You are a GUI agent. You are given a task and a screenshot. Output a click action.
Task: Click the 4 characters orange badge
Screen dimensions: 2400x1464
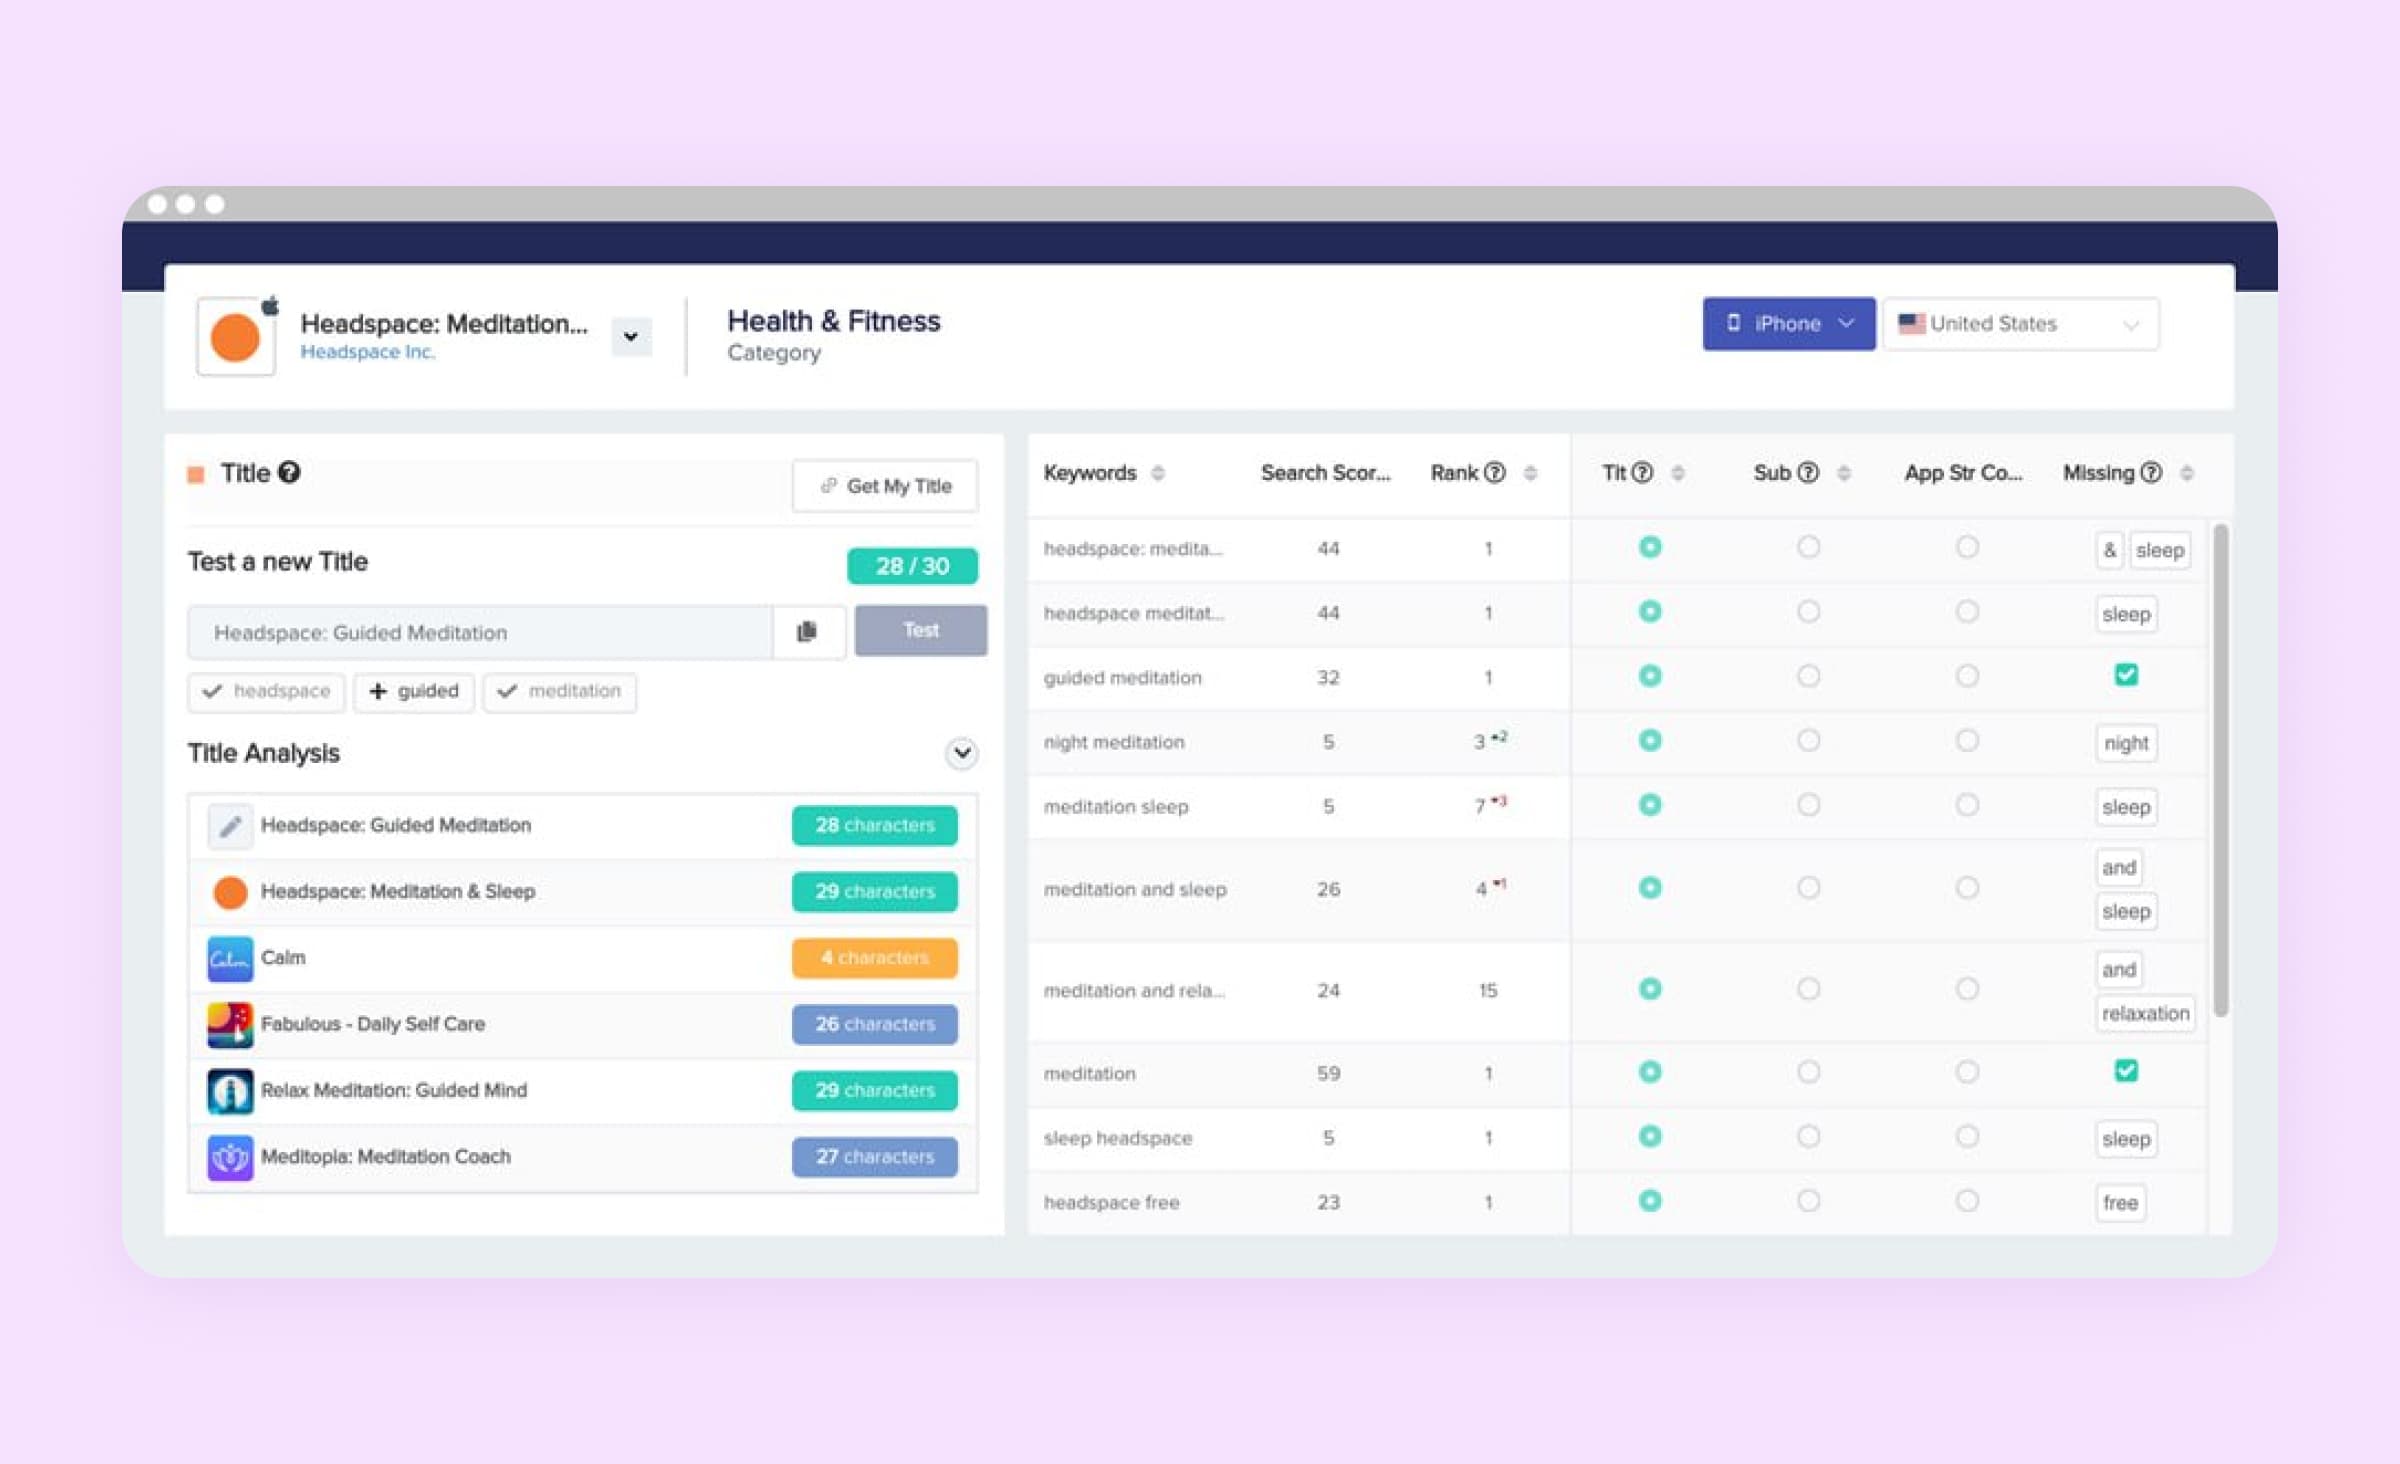tap(875, 957)
